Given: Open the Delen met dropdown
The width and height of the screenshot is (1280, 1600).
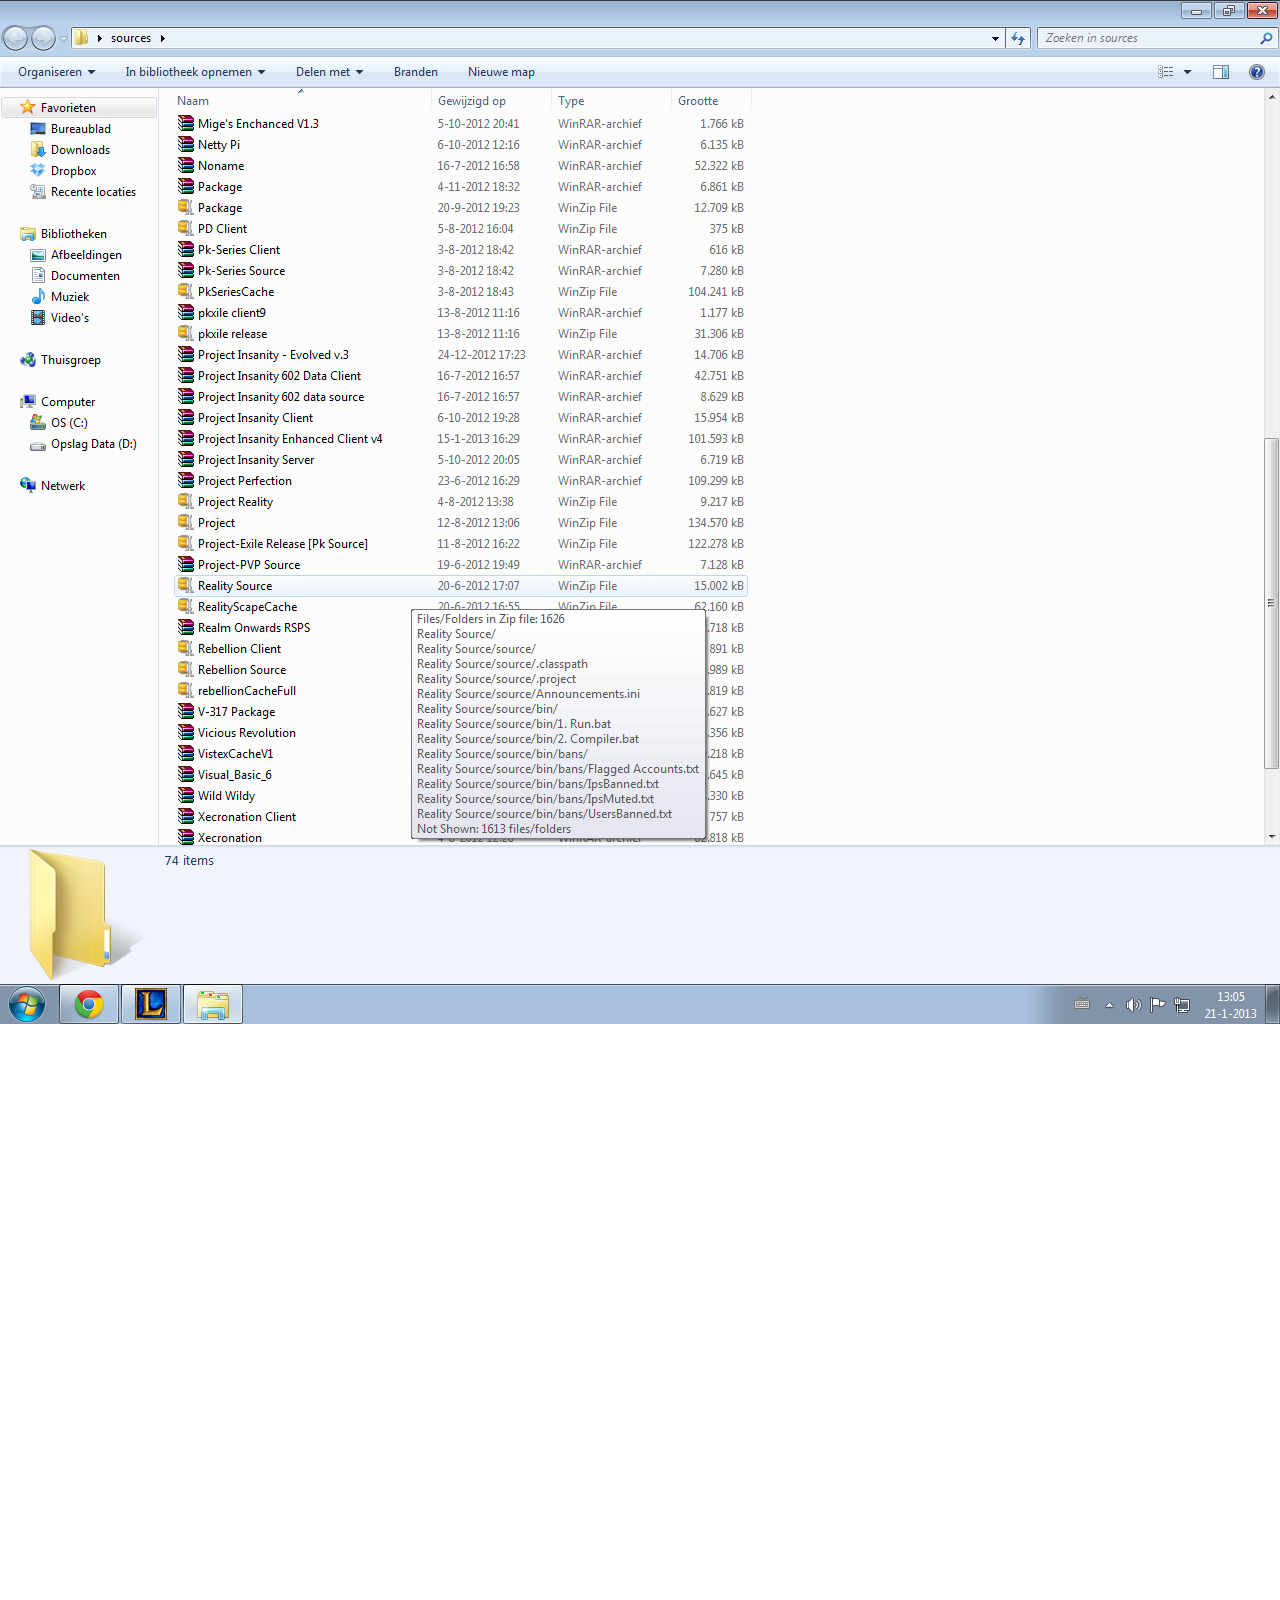Looking at the screenshot, I should click(x=329, y=72).
